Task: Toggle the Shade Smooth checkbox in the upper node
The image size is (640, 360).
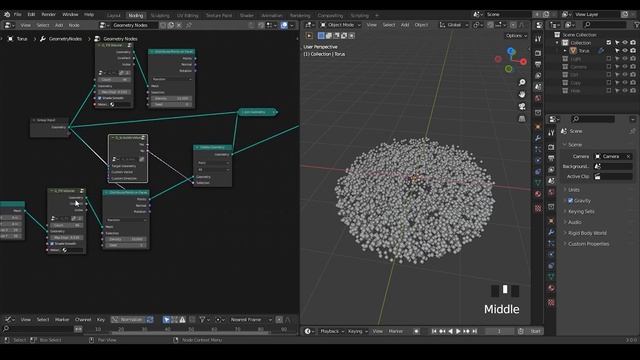Action: (99, 98)
